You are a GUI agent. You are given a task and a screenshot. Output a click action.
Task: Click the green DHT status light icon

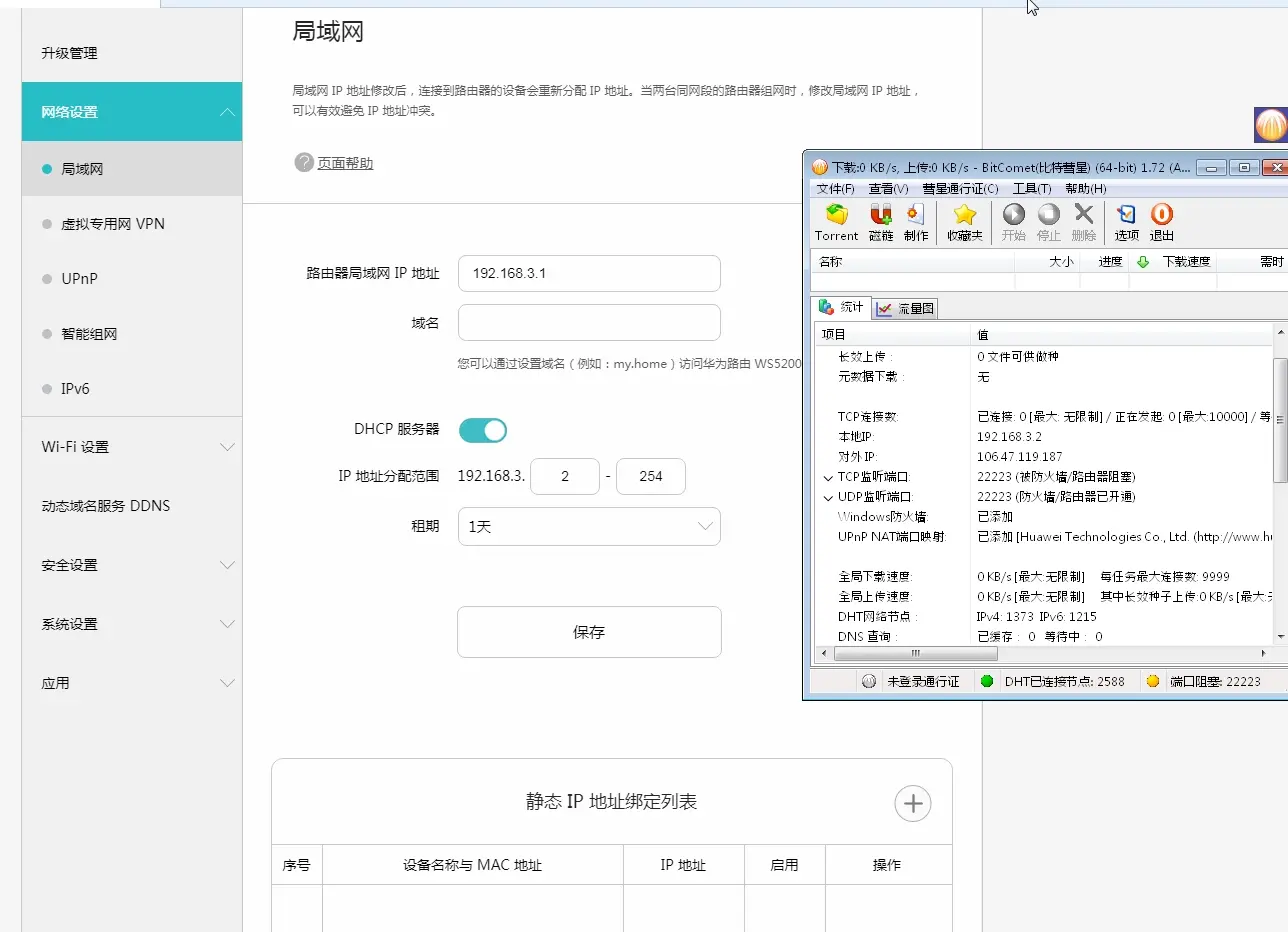pyautogui.click(x=986, y=681)
